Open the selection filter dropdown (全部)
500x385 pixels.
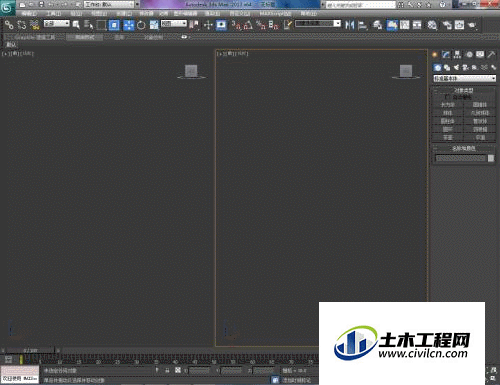[57, 23]
